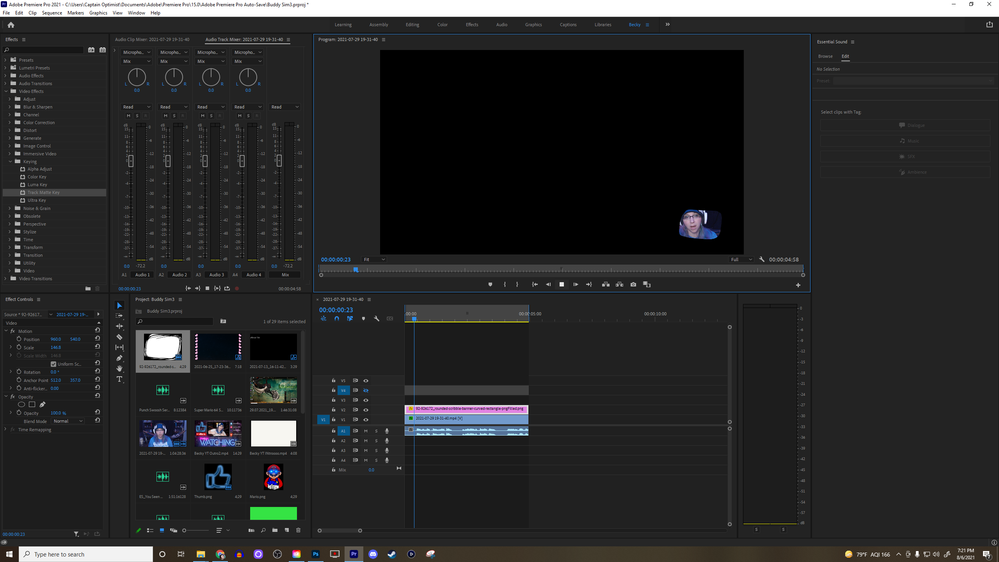Click the Audio 1 volume fader

click(x=130, y=161)
